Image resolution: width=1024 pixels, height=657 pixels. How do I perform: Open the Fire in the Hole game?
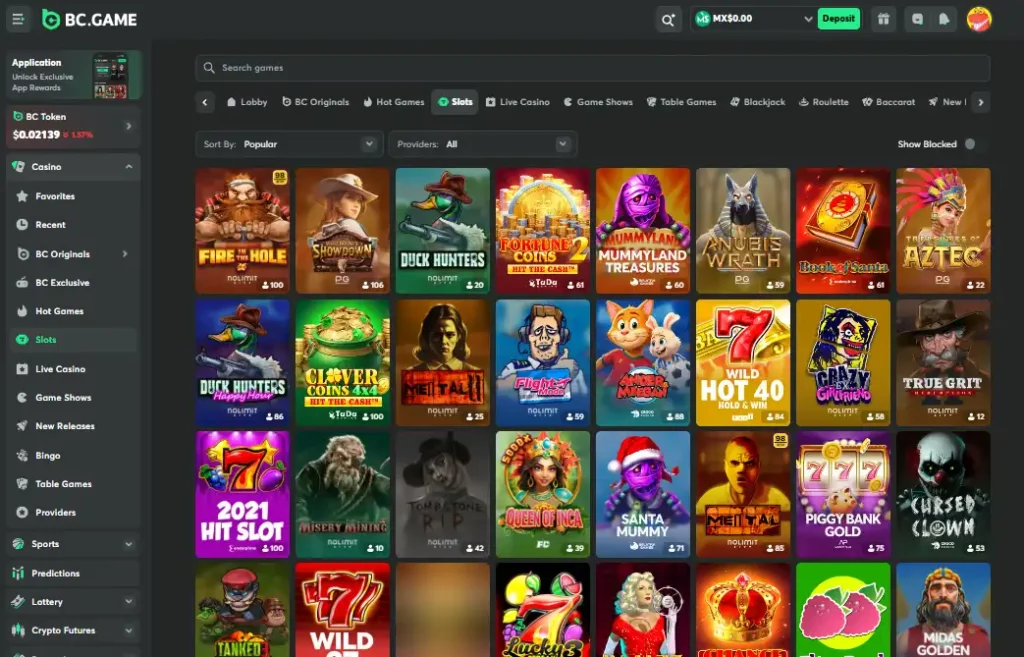[242, 231]
